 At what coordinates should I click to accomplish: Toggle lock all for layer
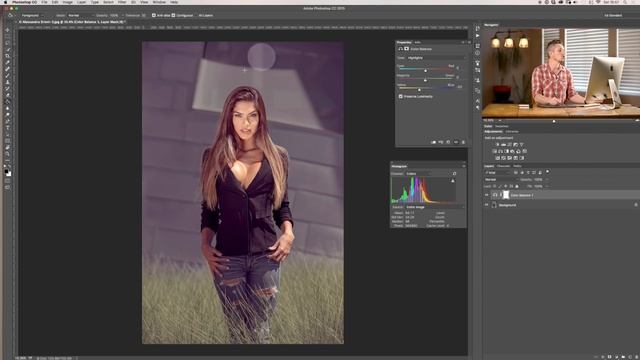click(x=517, y=186)
